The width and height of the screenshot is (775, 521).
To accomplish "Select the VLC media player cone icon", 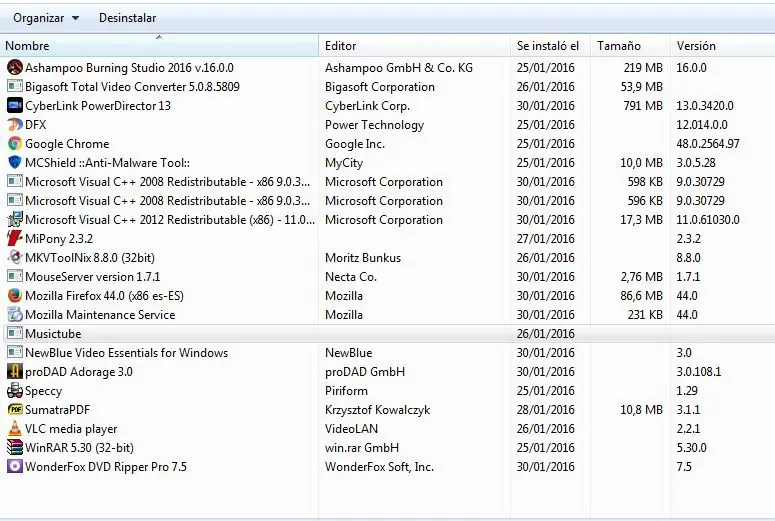I will 15,429.
